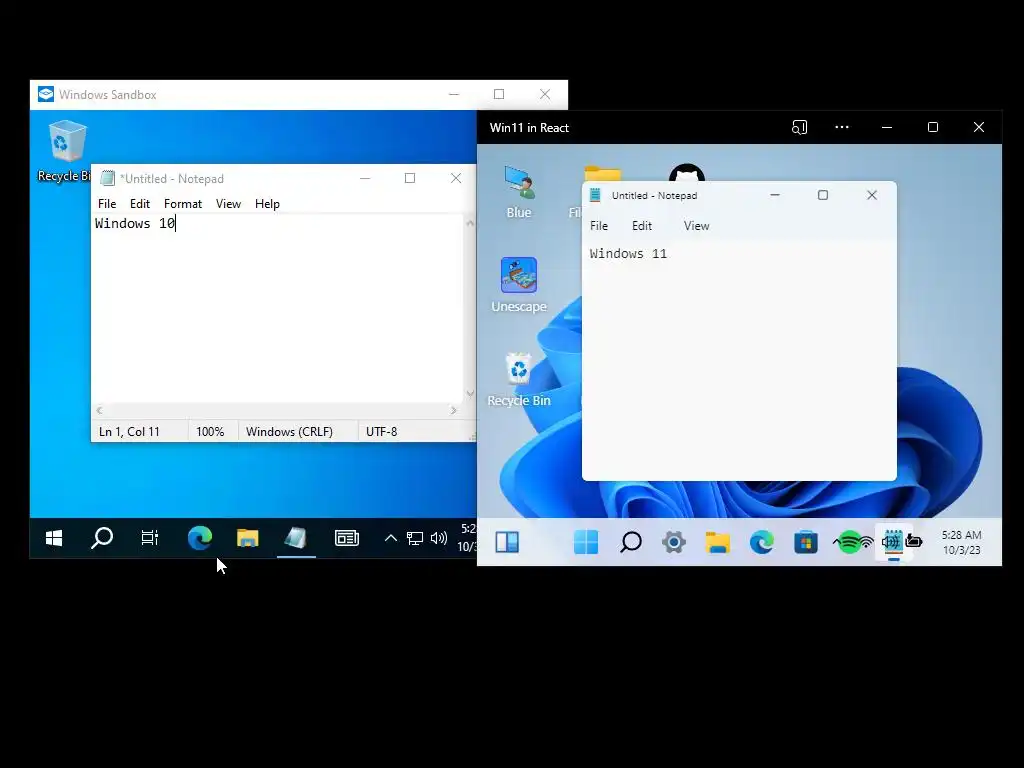Viewport: 1024px width, 768px height.
Task: Click the scroll-down arrow in Windows 10 Notepad
Action: pos(470,394)
